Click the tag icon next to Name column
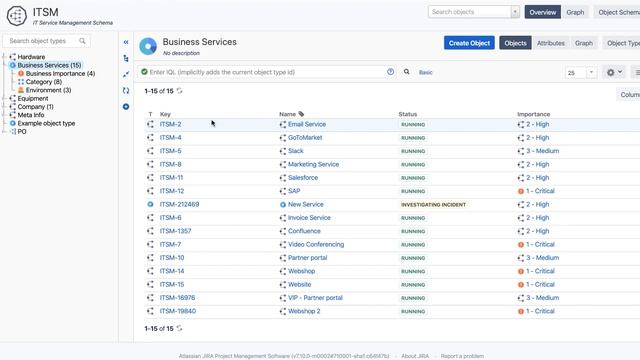The width and height of the screenshot is (640, 360). tap(301, 114)
